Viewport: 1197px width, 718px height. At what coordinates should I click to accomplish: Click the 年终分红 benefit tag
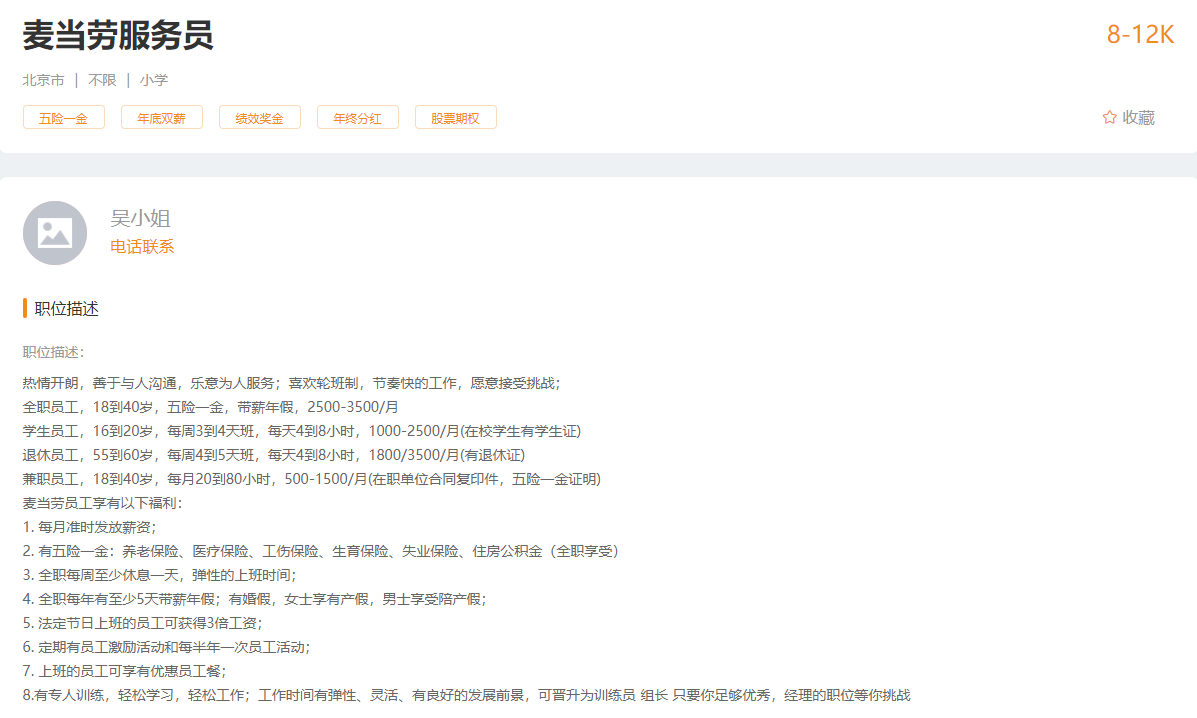click(357, 118)
